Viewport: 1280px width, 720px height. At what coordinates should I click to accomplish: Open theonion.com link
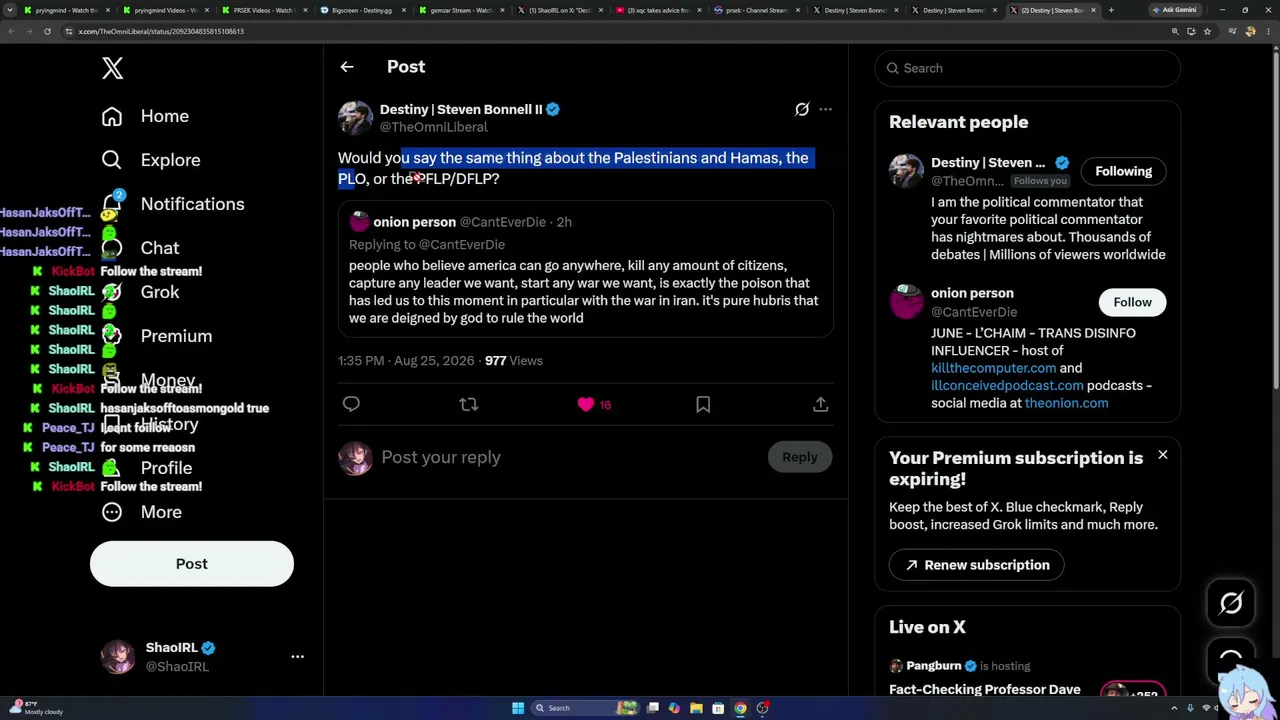coord(1066,403)
